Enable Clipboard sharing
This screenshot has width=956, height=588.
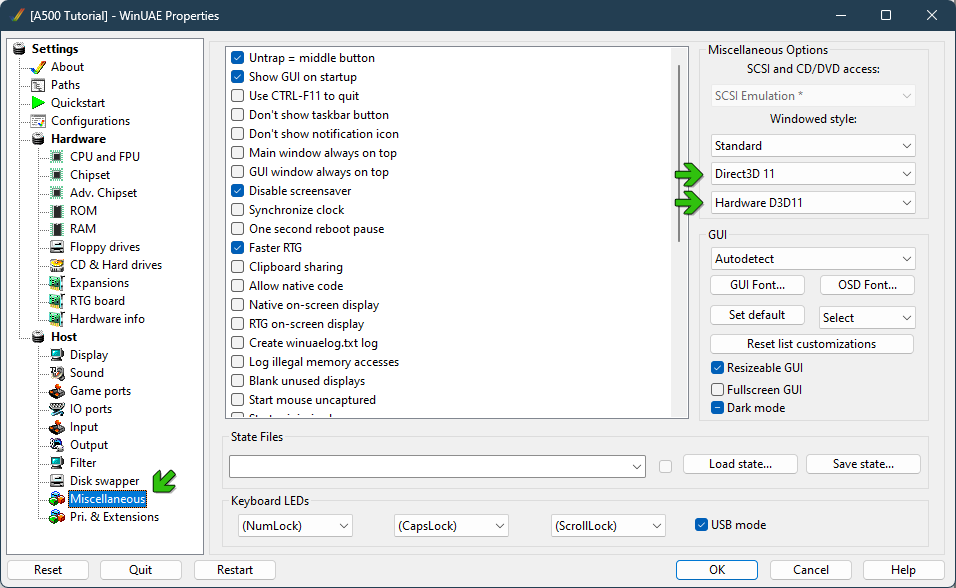click(x=238, y=267)
